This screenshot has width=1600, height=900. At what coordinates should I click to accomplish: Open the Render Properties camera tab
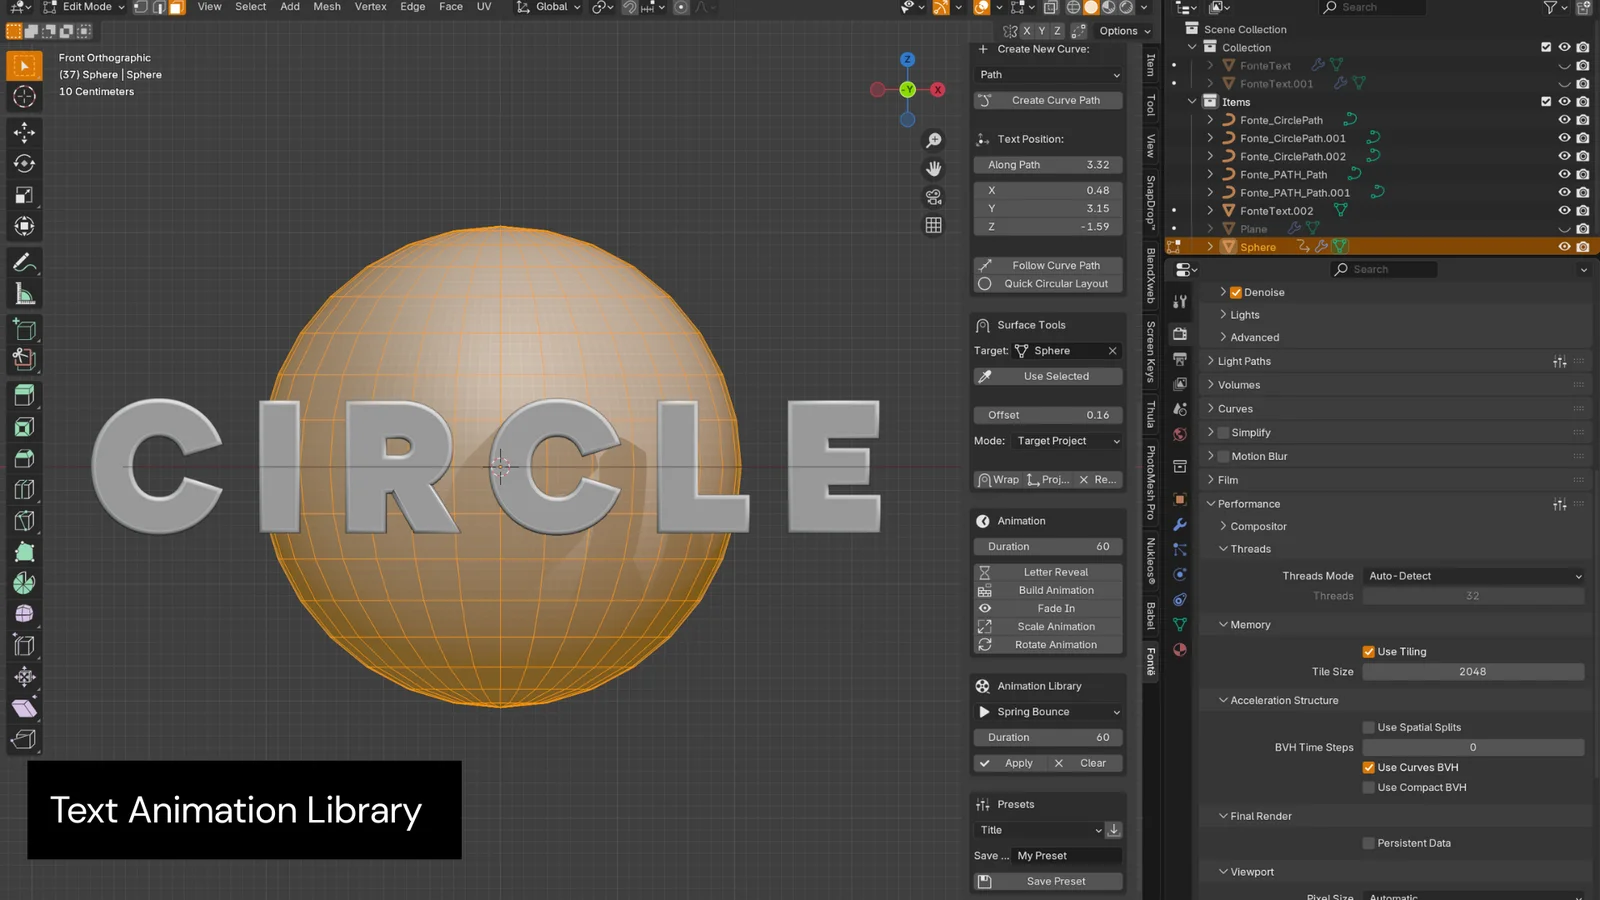click(1179, 335)
